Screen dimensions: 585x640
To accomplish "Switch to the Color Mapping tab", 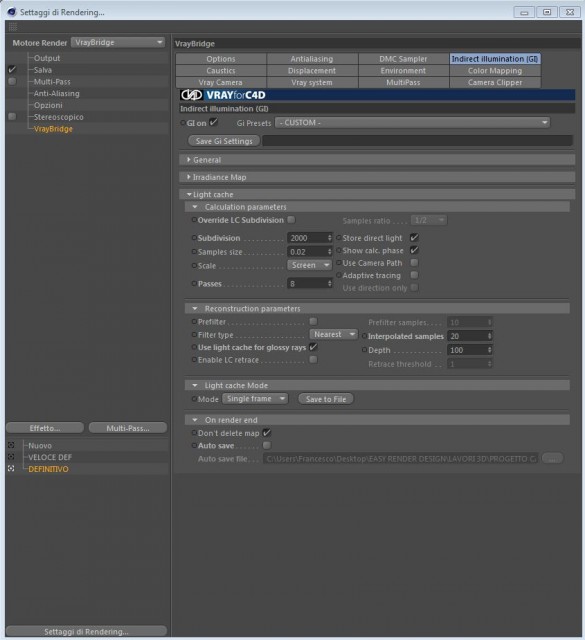I will pyautogui.click(x=495, y=71).
